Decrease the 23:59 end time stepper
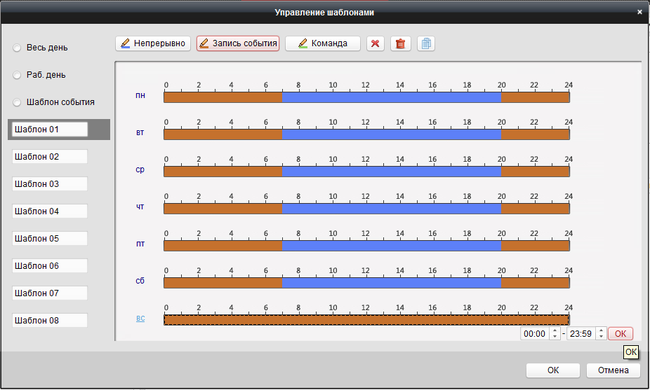 [x=601, y=336]
